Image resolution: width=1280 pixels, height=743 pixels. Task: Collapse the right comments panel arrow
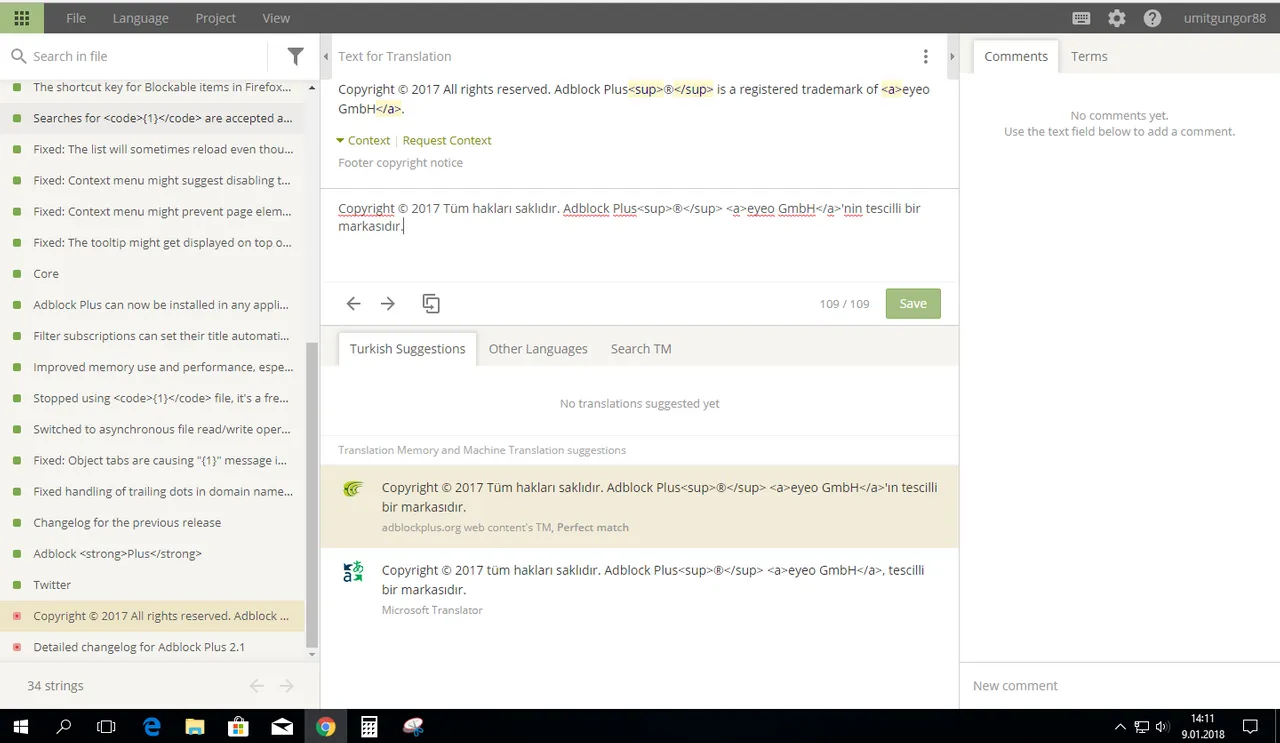pos(953,57)
